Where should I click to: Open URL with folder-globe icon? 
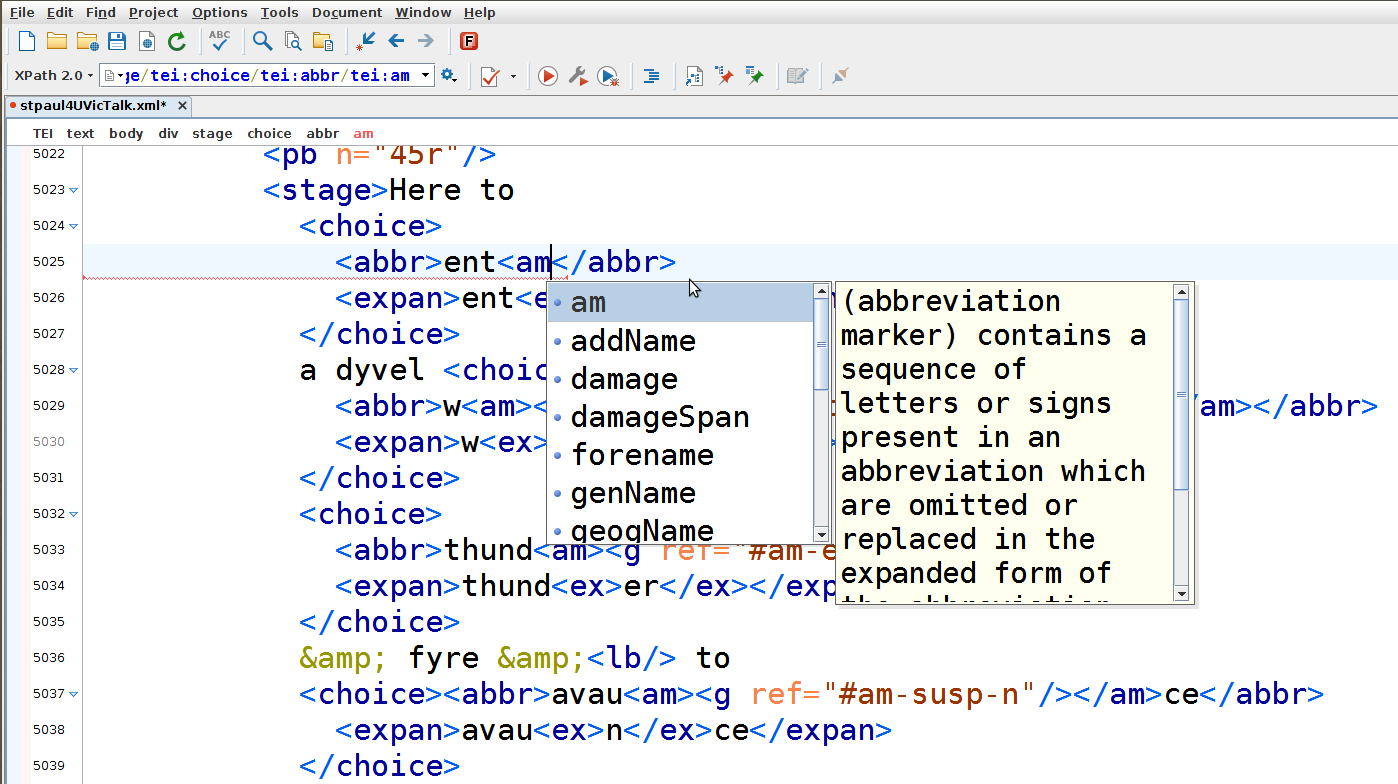click(87, 41)
